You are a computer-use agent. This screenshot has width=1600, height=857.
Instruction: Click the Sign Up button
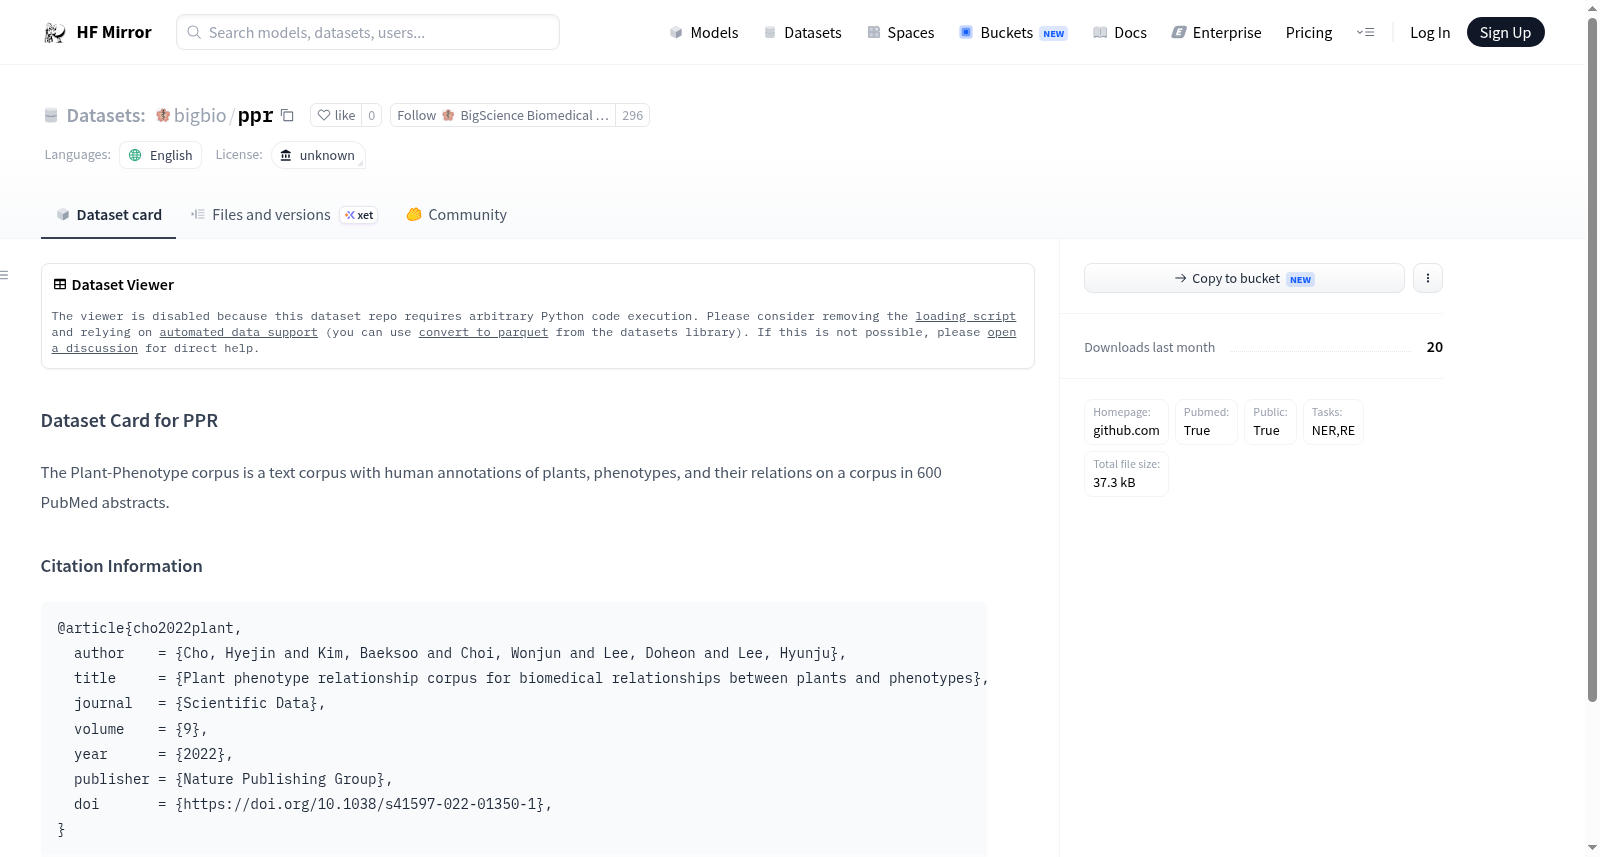tap(1505, 32)
